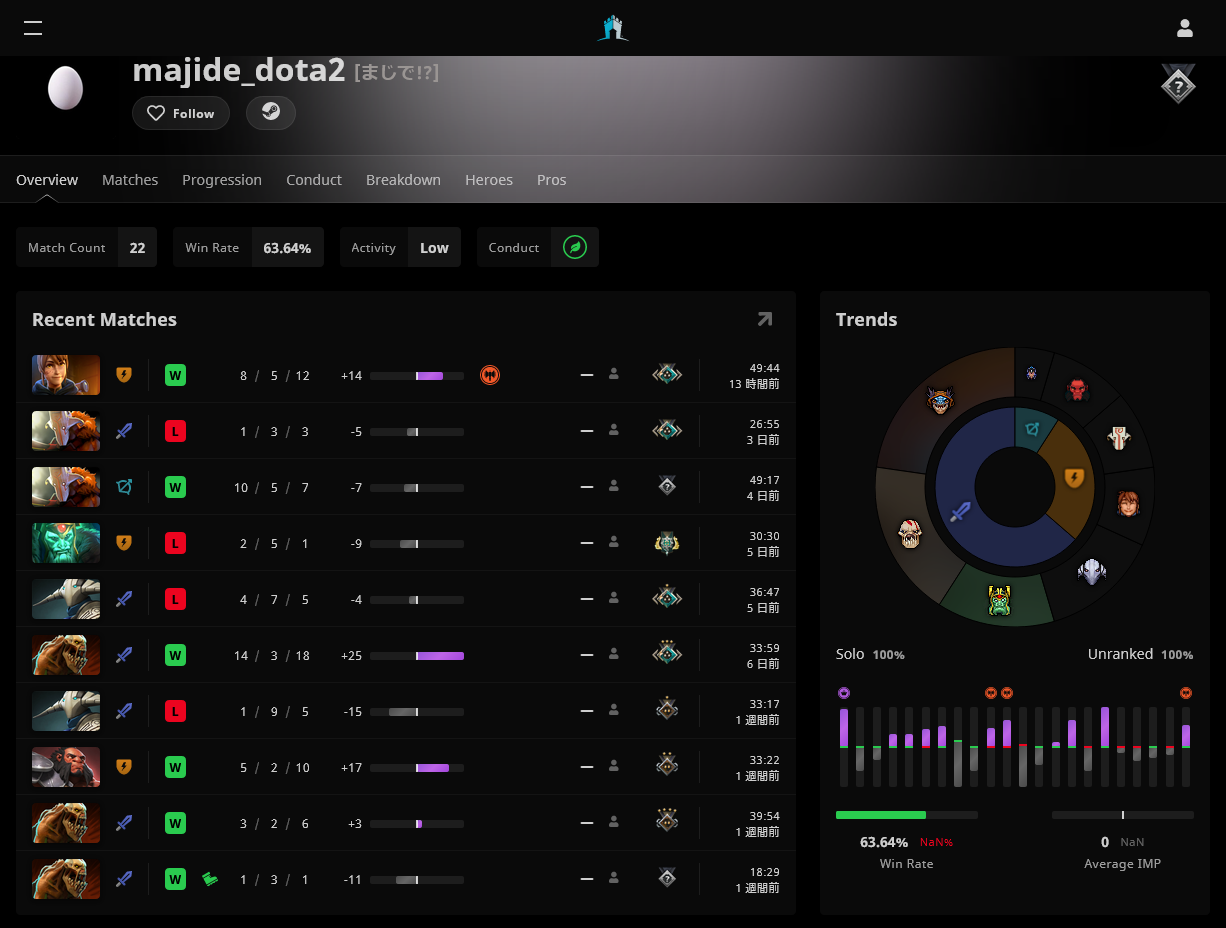Image resolution: width=1226 pixels, height=928 pixels.
Task: View the Breakdown tab
Action: click(403, 180)
